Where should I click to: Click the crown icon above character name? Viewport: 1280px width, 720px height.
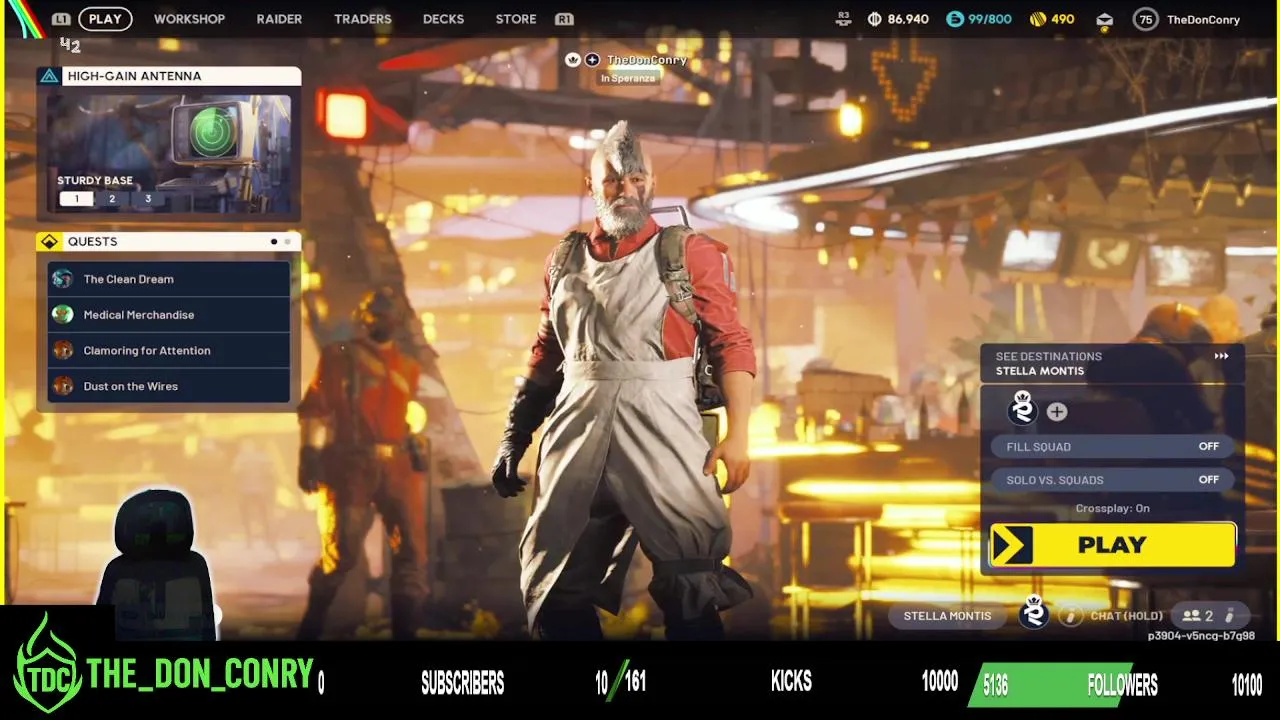click(x=573, y=60)
